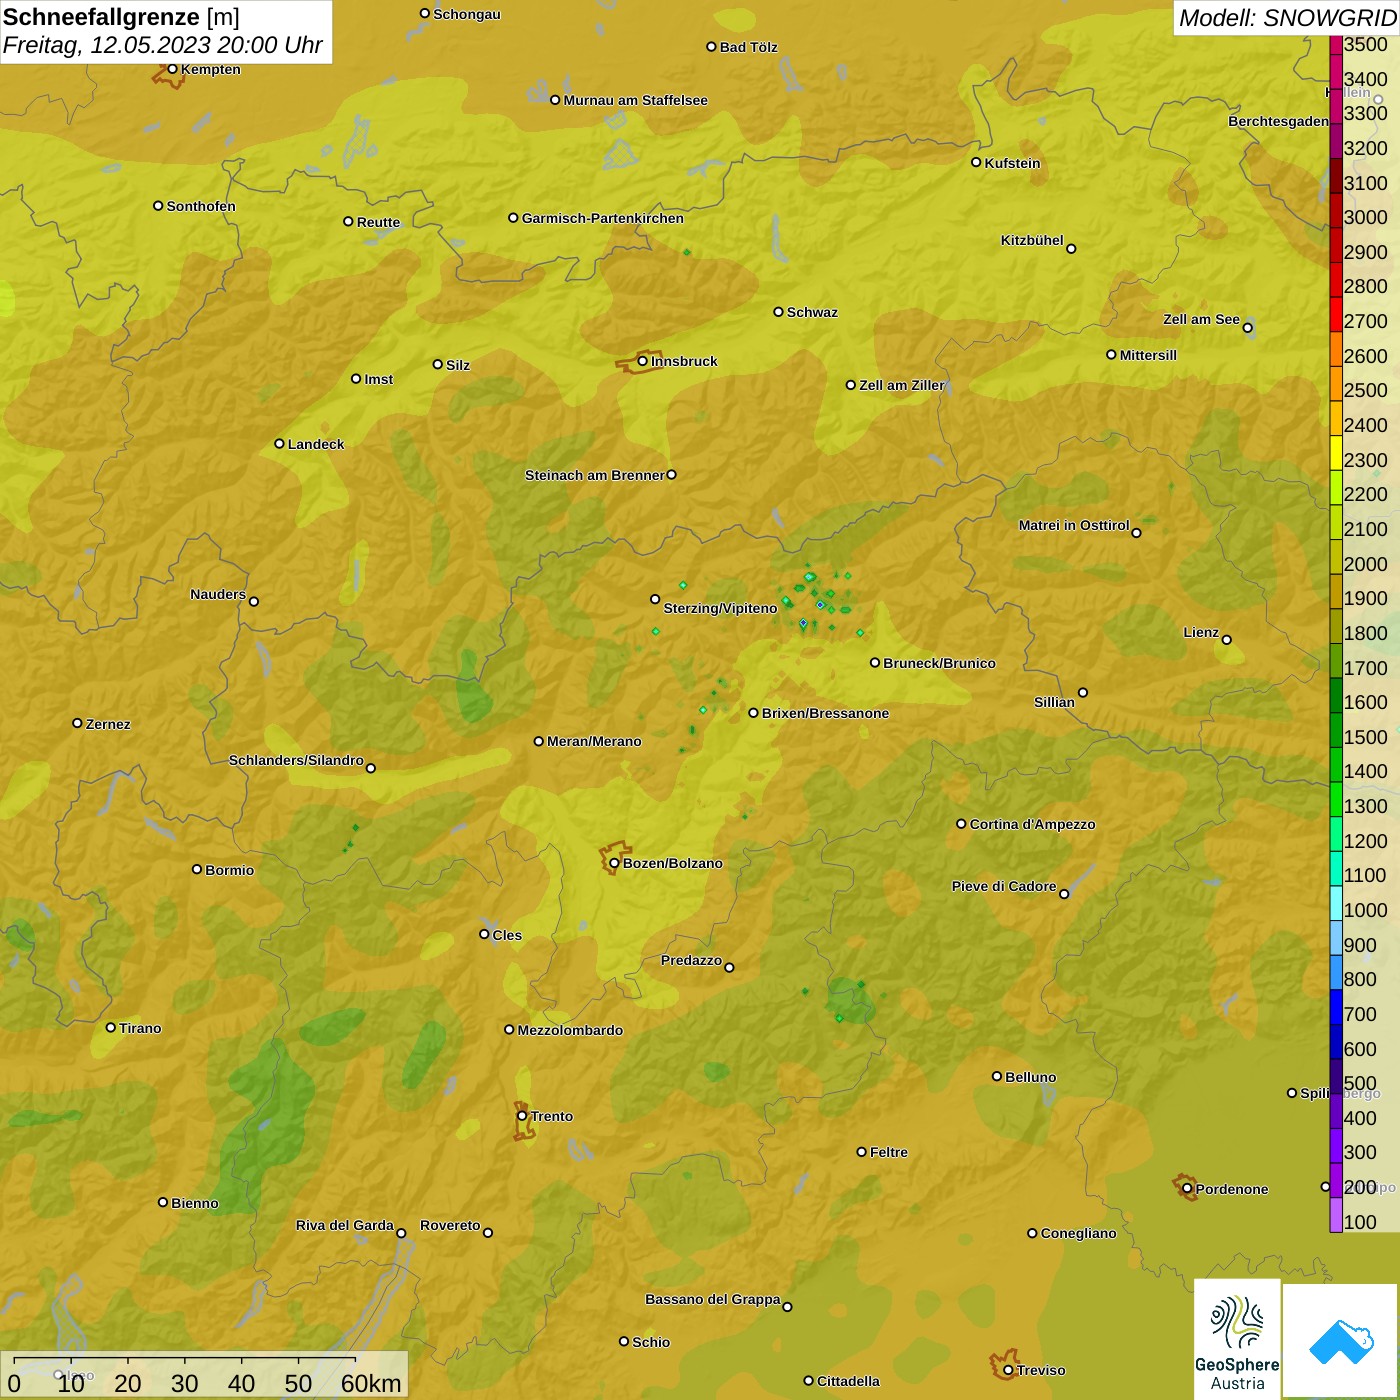Click the "Modell: SNOWGRID" label
The image size is (1400, 1400).
[1287, 18]
